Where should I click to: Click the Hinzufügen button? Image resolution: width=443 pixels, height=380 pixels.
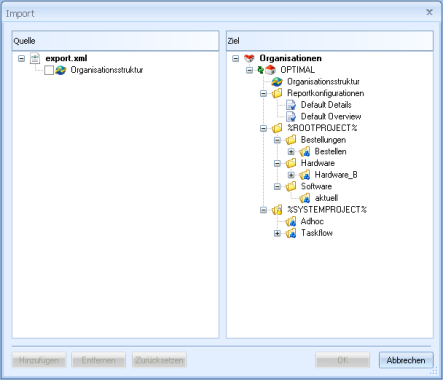[39, 360]
